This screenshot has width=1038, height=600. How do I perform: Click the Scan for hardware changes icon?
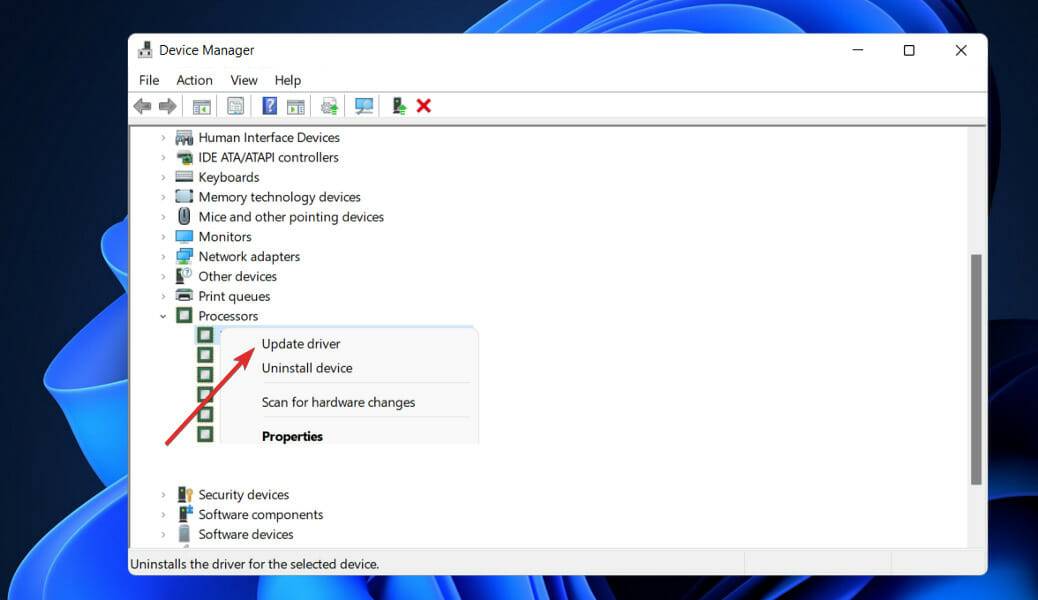click(363, 105)
